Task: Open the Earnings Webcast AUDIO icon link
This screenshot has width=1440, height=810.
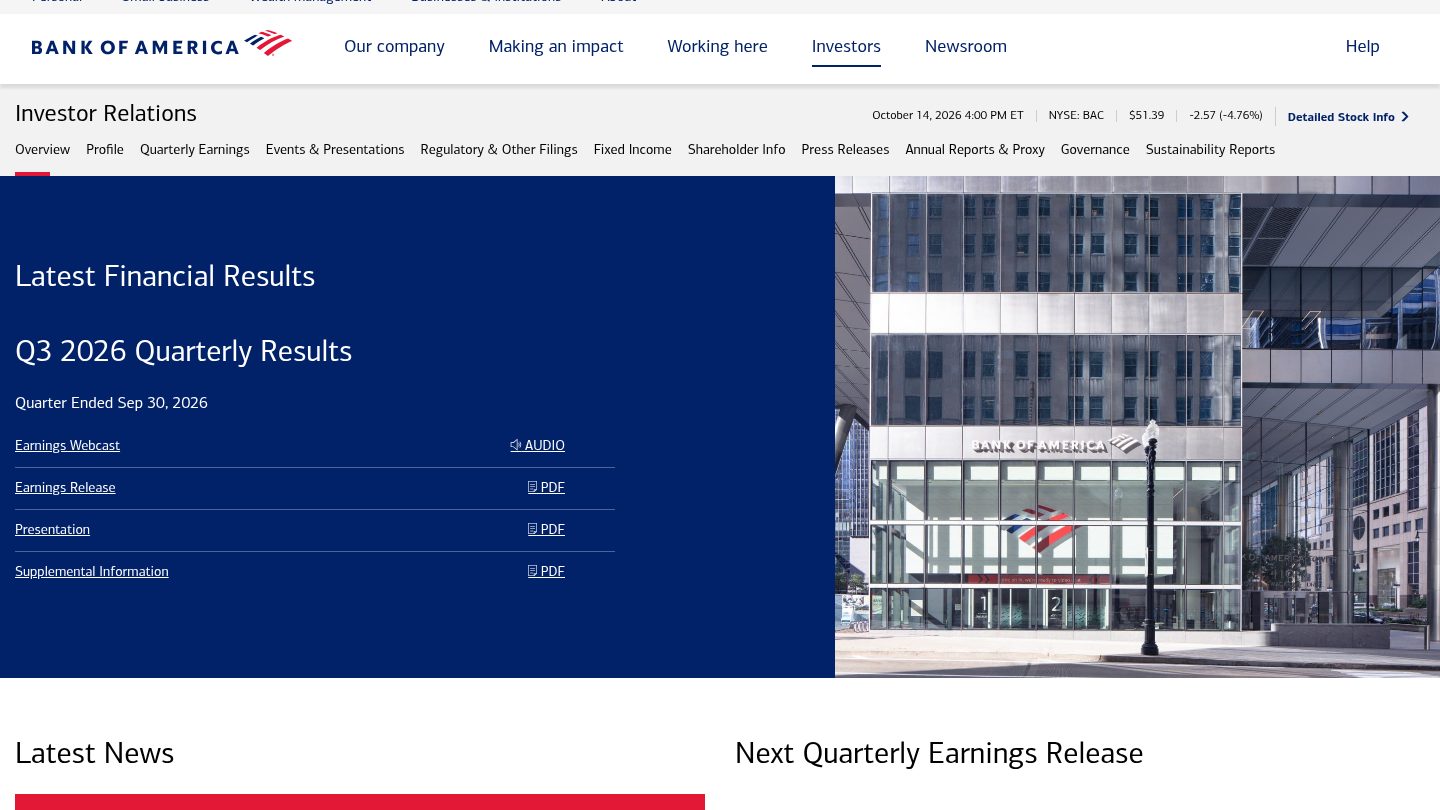Action: (516, 445)
